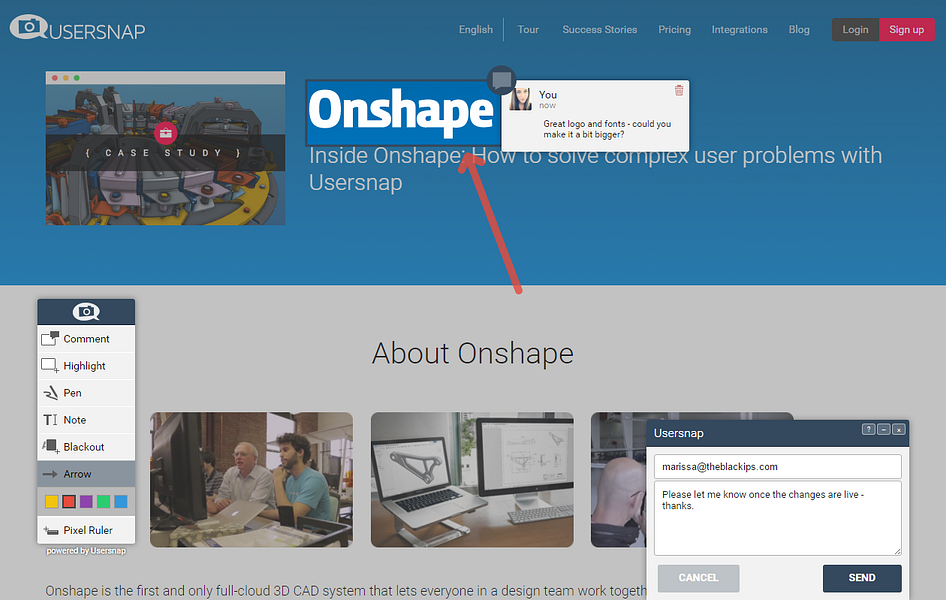Open the help icon on the Usersnap dialog
The height and width of the screenshot is (600, 946).
click(x=868, y=428)
